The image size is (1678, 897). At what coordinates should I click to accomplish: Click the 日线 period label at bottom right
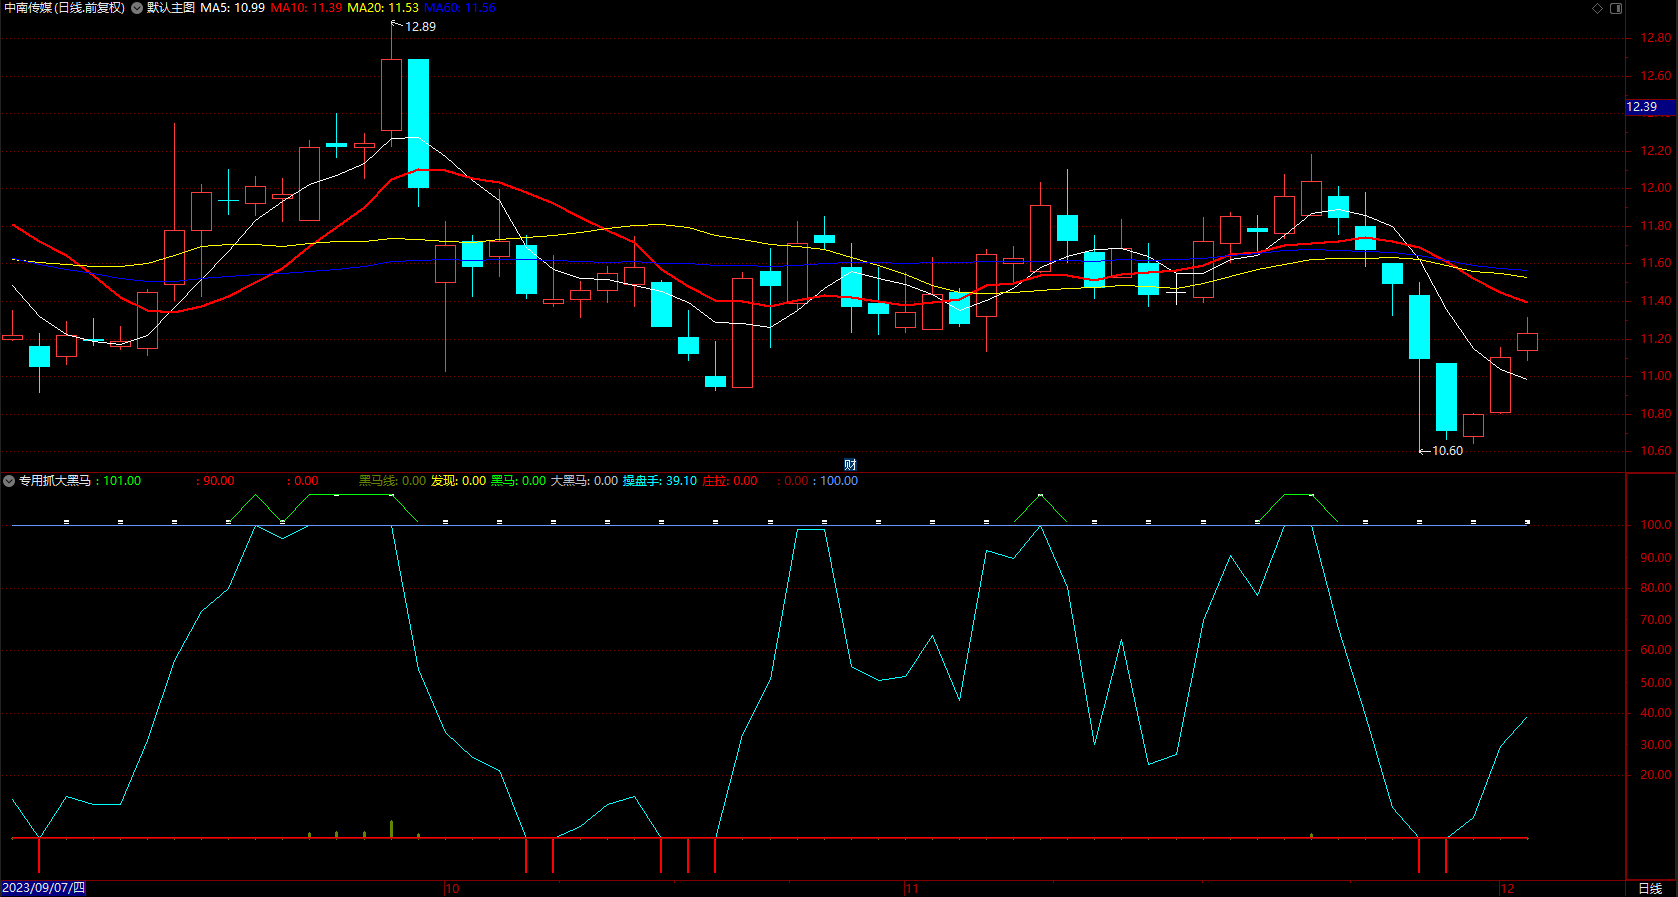[1650, 888]
